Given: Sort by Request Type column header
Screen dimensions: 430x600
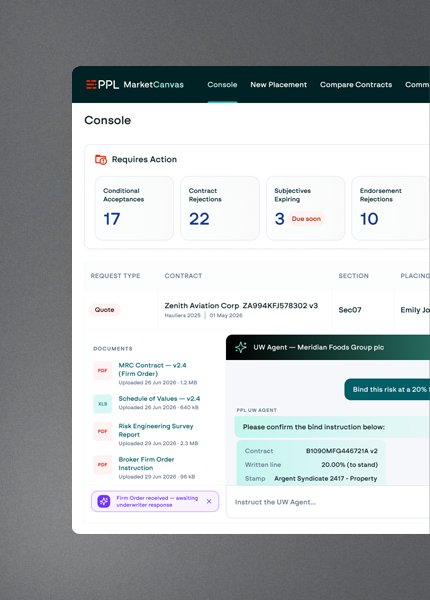Looking at the screenshot, I should click(x=115, y=276).
